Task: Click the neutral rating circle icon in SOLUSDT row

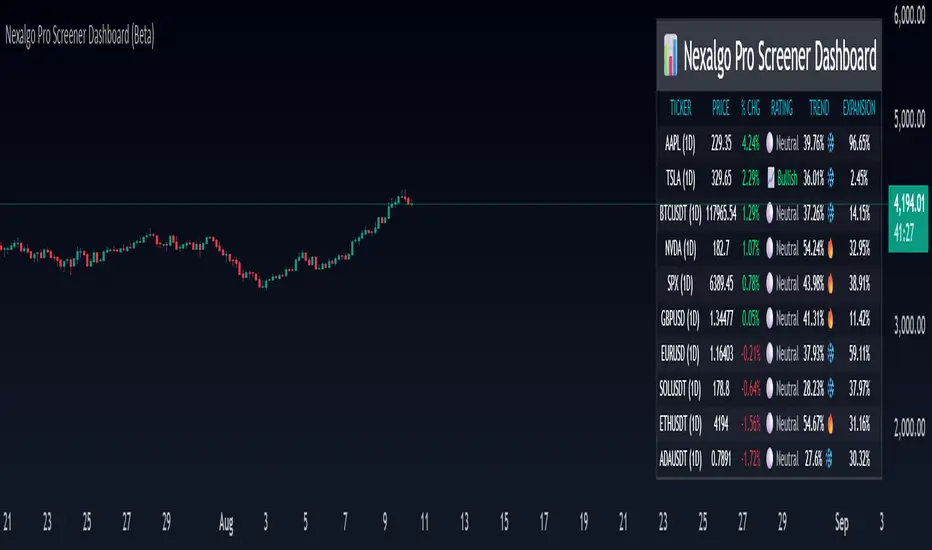Action: (770, 389)
